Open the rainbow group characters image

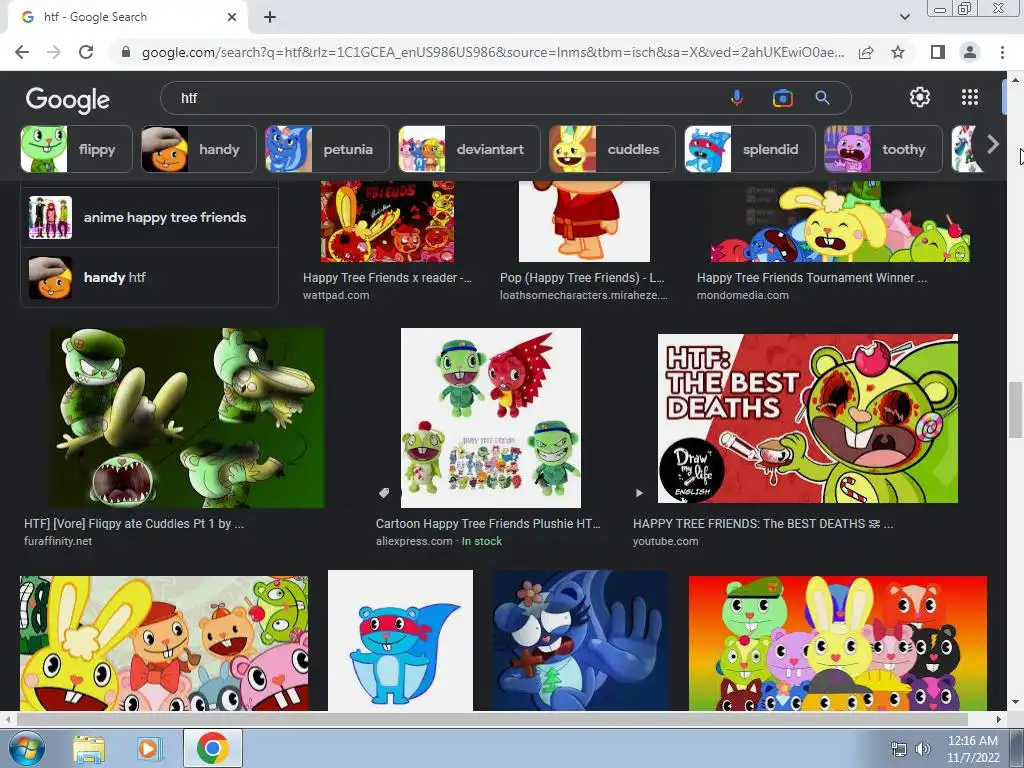(x=838, y=643)
